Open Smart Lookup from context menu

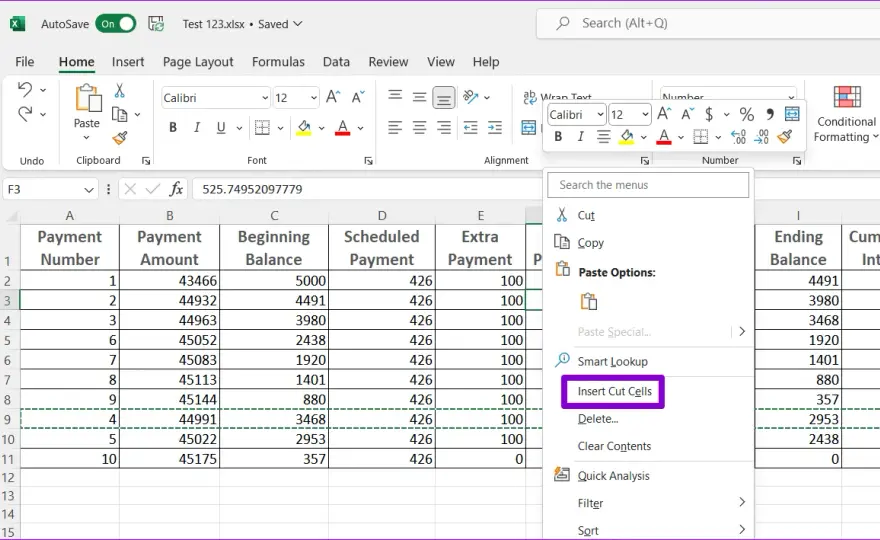point(648,361)
